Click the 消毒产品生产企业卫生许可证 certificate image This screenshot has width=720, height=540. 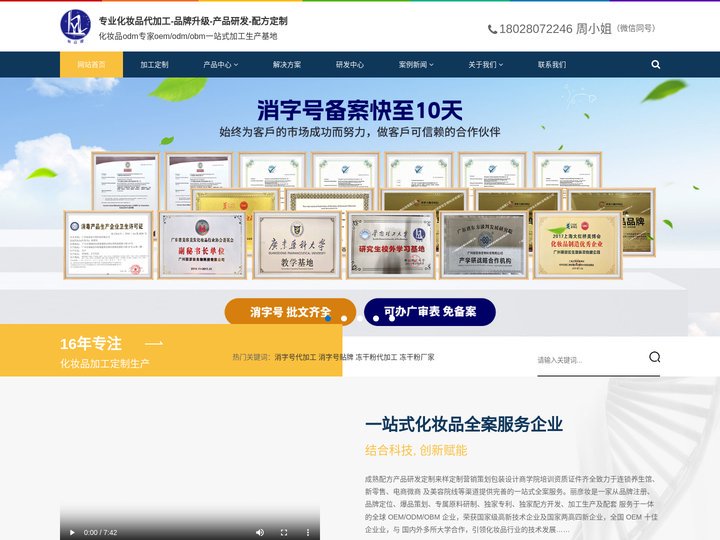[x=108, y=245]
